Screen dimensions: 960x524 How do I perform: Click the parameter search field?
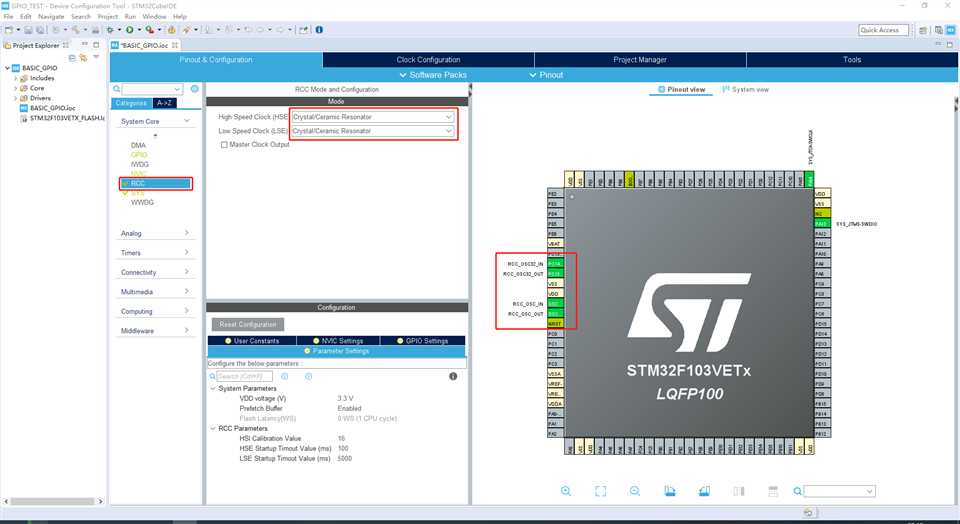(244, 376)
